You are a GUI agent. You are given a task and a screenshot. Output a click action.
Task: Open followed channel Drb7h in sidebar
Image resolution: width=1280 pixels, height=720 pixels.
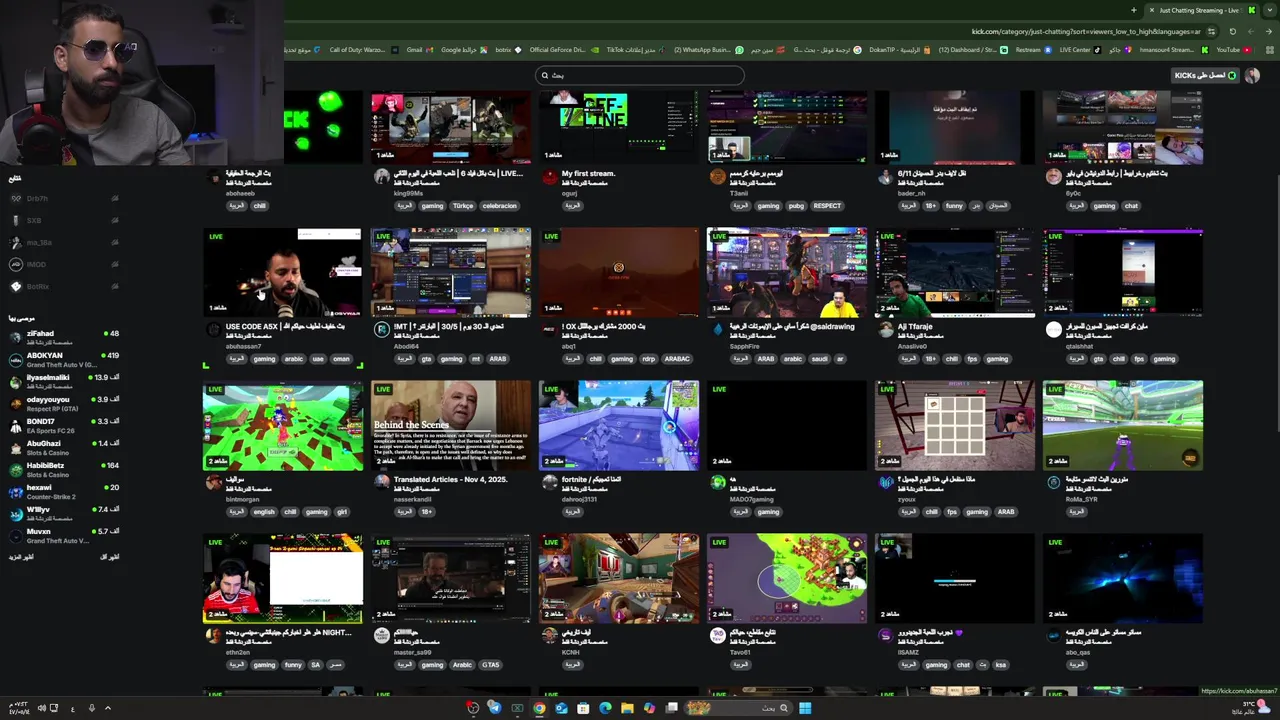(65, 198)
